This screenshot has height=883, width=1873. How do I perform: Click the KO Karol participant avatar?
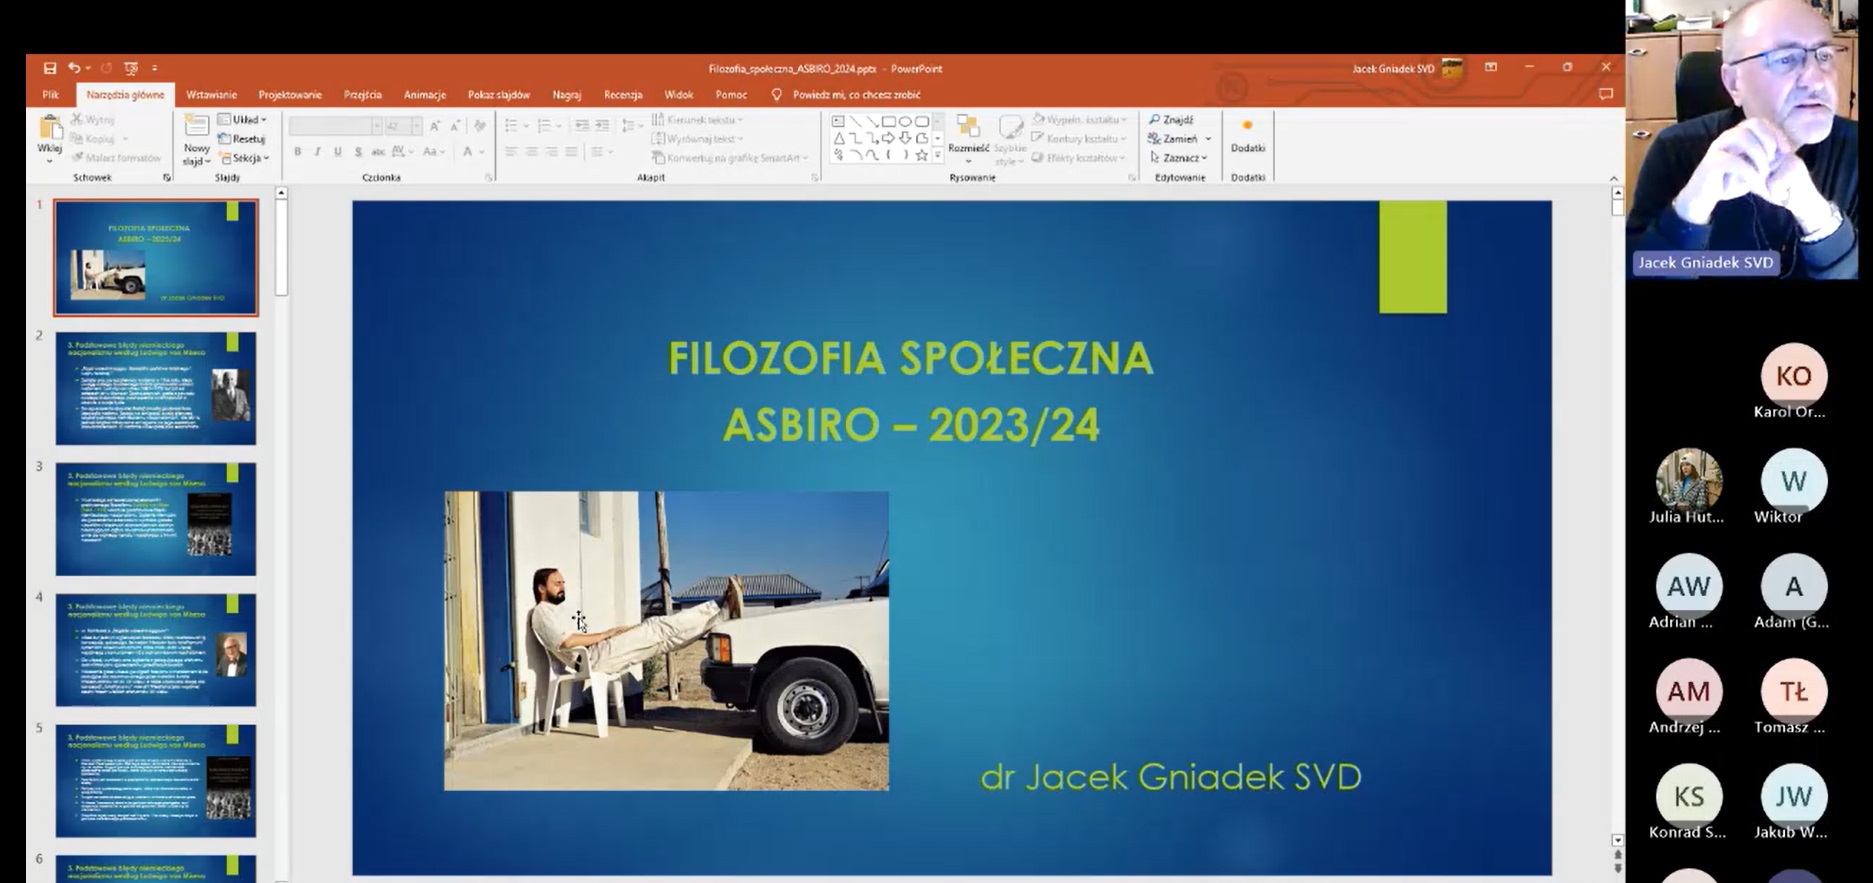[x=1793, y=376]
